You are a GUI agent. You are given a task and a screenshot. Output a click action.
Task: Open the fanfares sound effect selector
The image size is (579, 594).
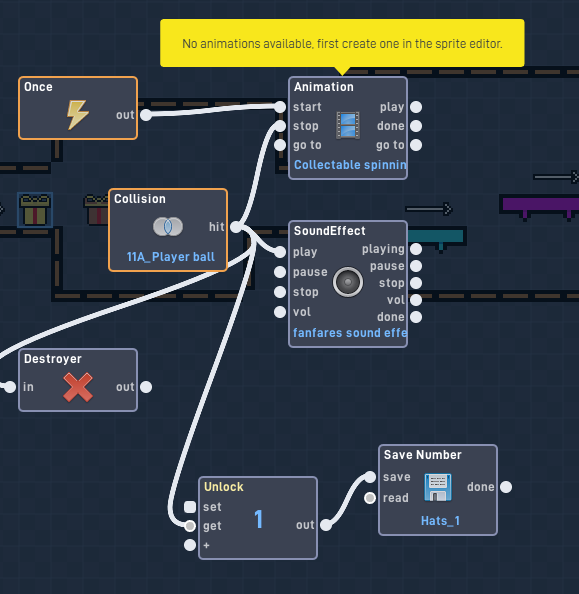350,333
